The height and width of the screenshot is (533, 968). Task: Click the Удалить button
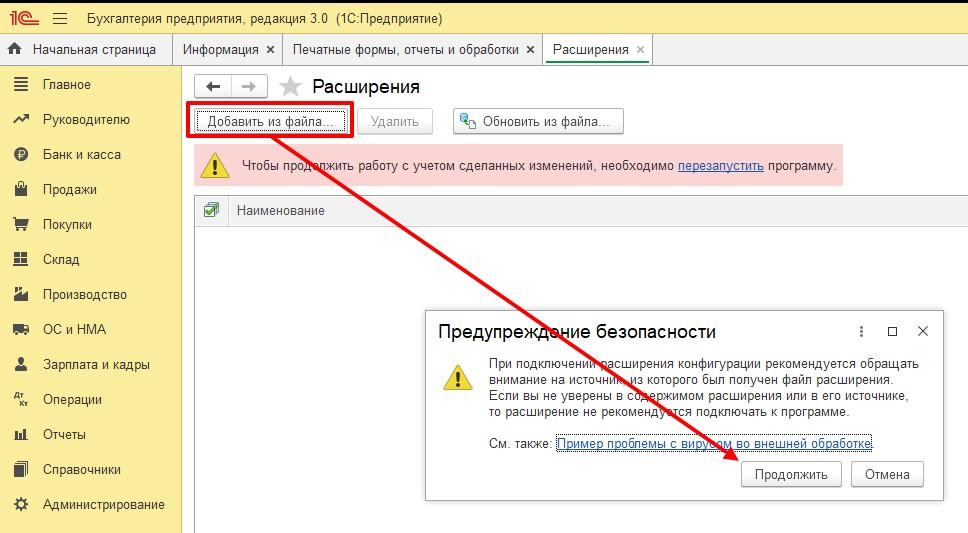coord(395,121)
